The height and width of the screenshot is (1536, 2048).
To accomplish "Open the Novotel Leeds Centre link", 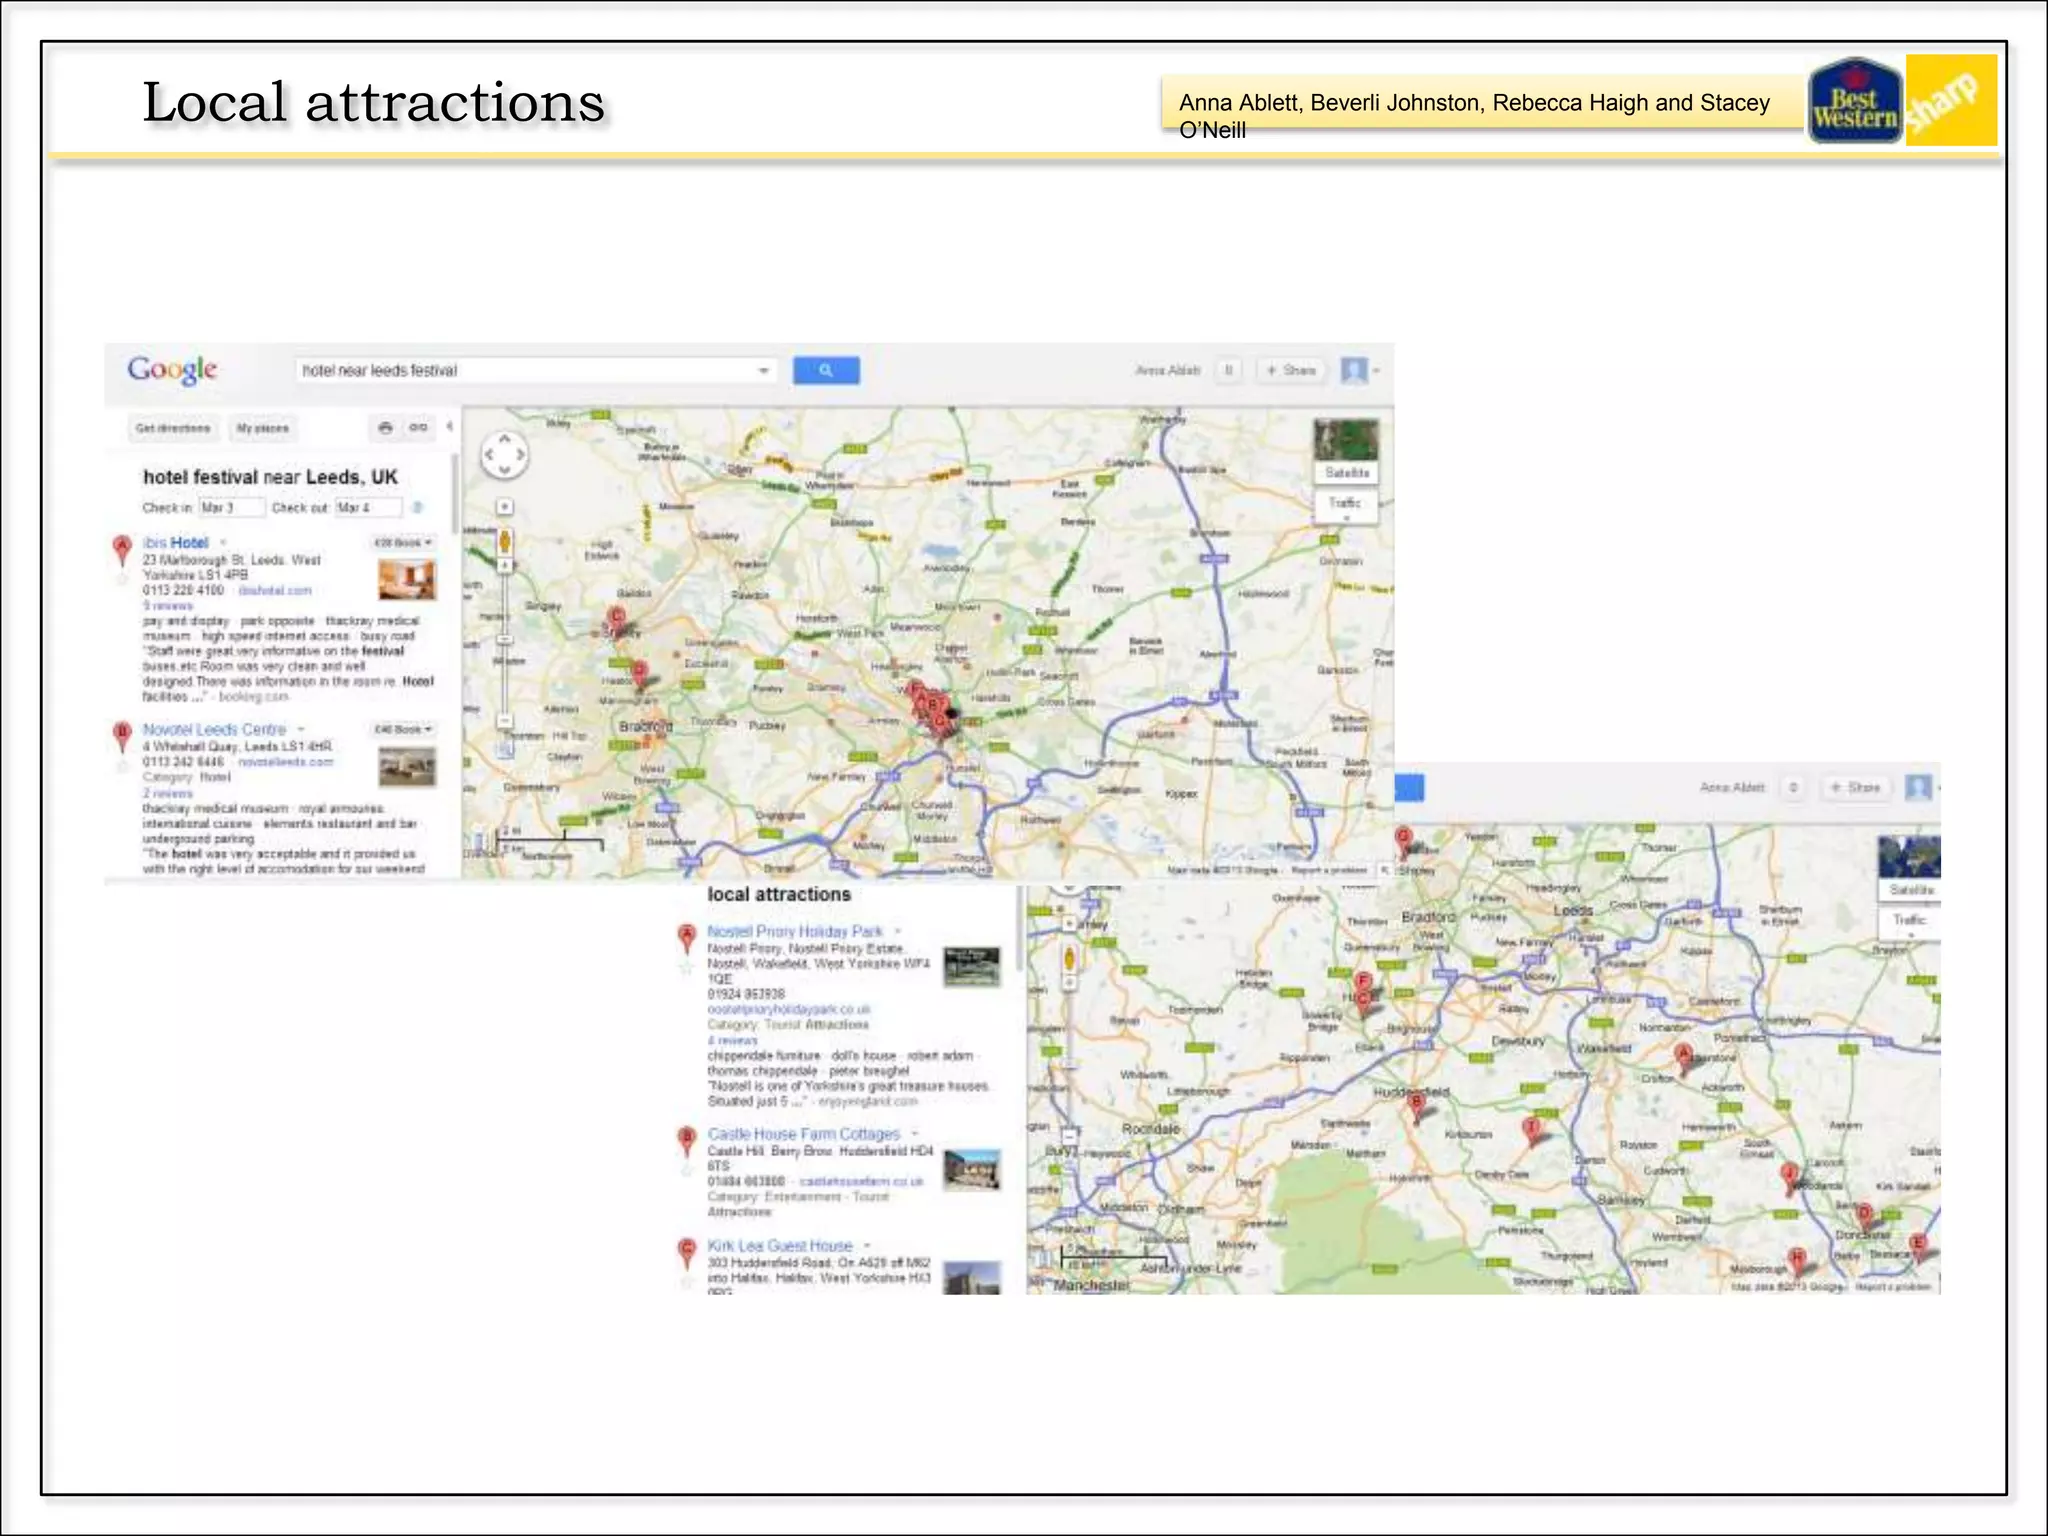I will coord(214,729).
